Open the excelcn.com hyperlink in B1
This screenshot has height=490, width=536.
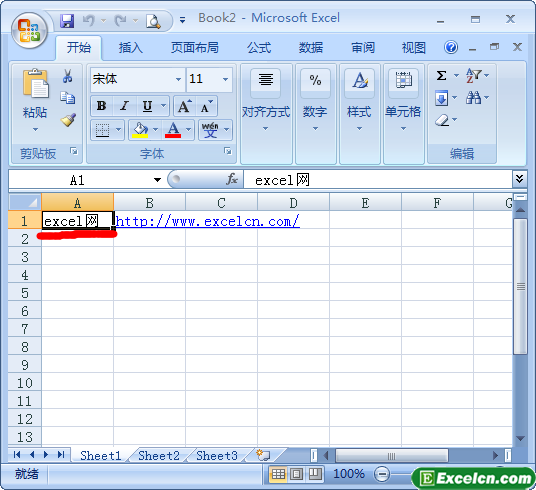(207, 222)
